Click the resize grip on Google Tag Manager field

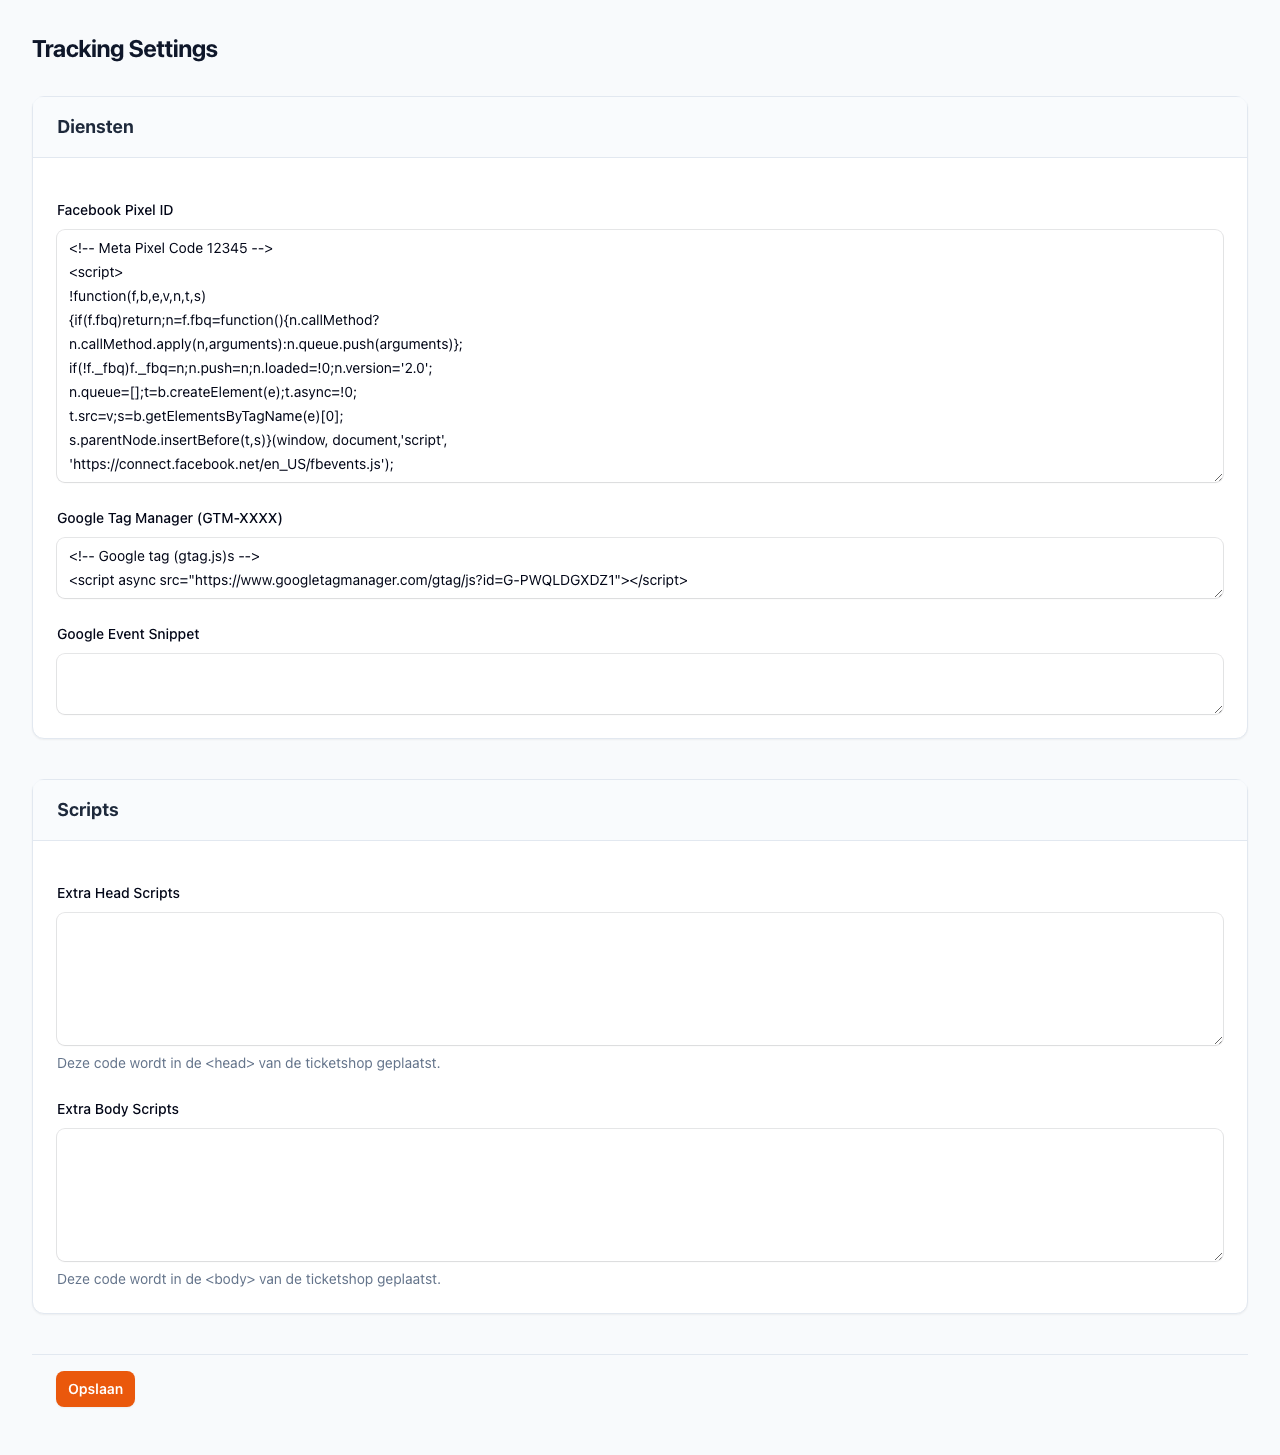click(1217, 593)
